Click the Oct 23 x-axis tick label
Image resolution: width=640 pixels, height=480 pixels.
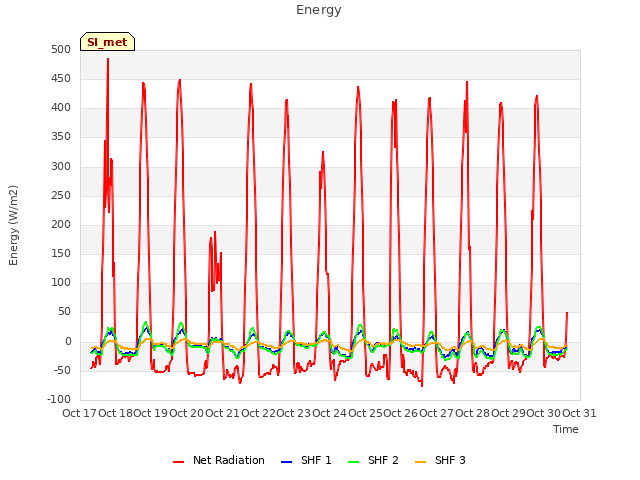click(293, 413)
